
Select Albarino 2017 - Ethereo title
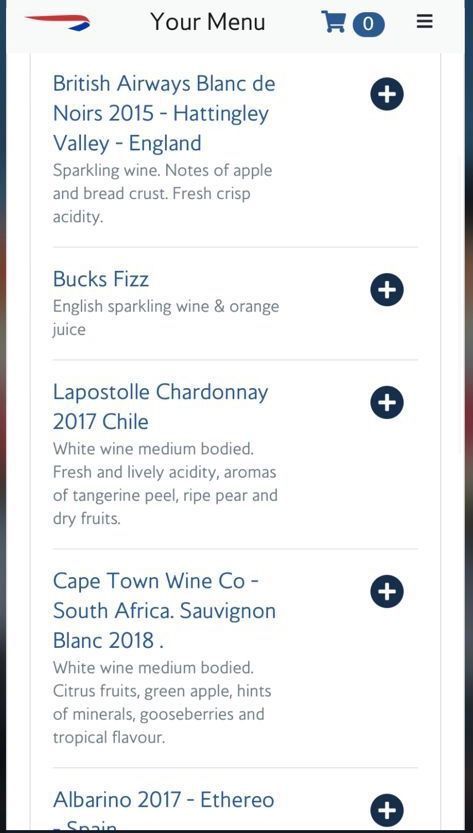click(164, 800)
